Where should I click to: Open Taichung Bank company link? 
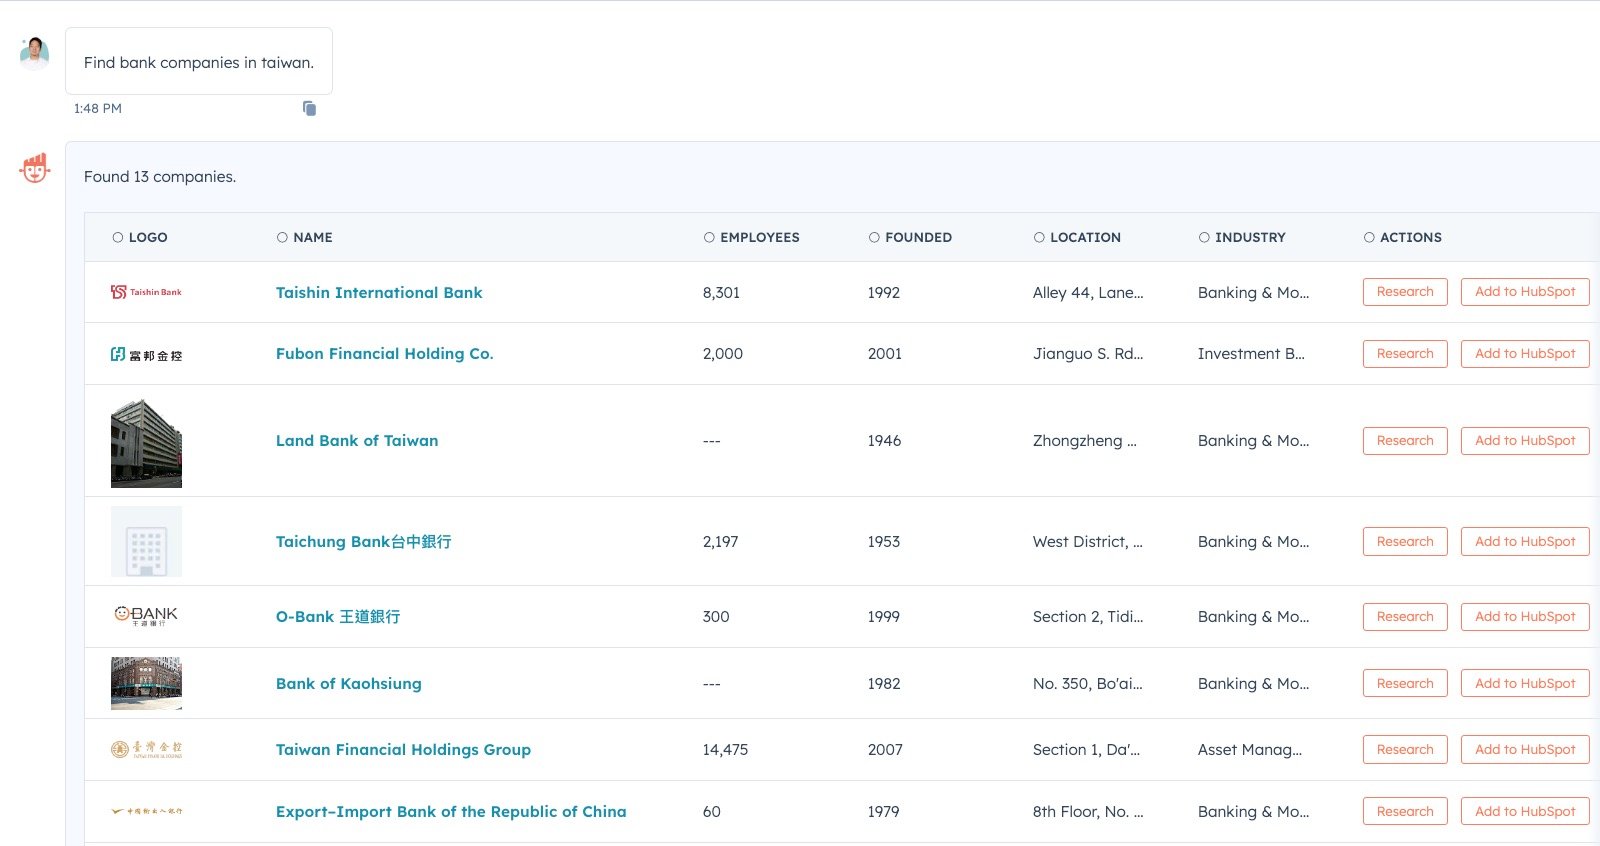[363, 541]
